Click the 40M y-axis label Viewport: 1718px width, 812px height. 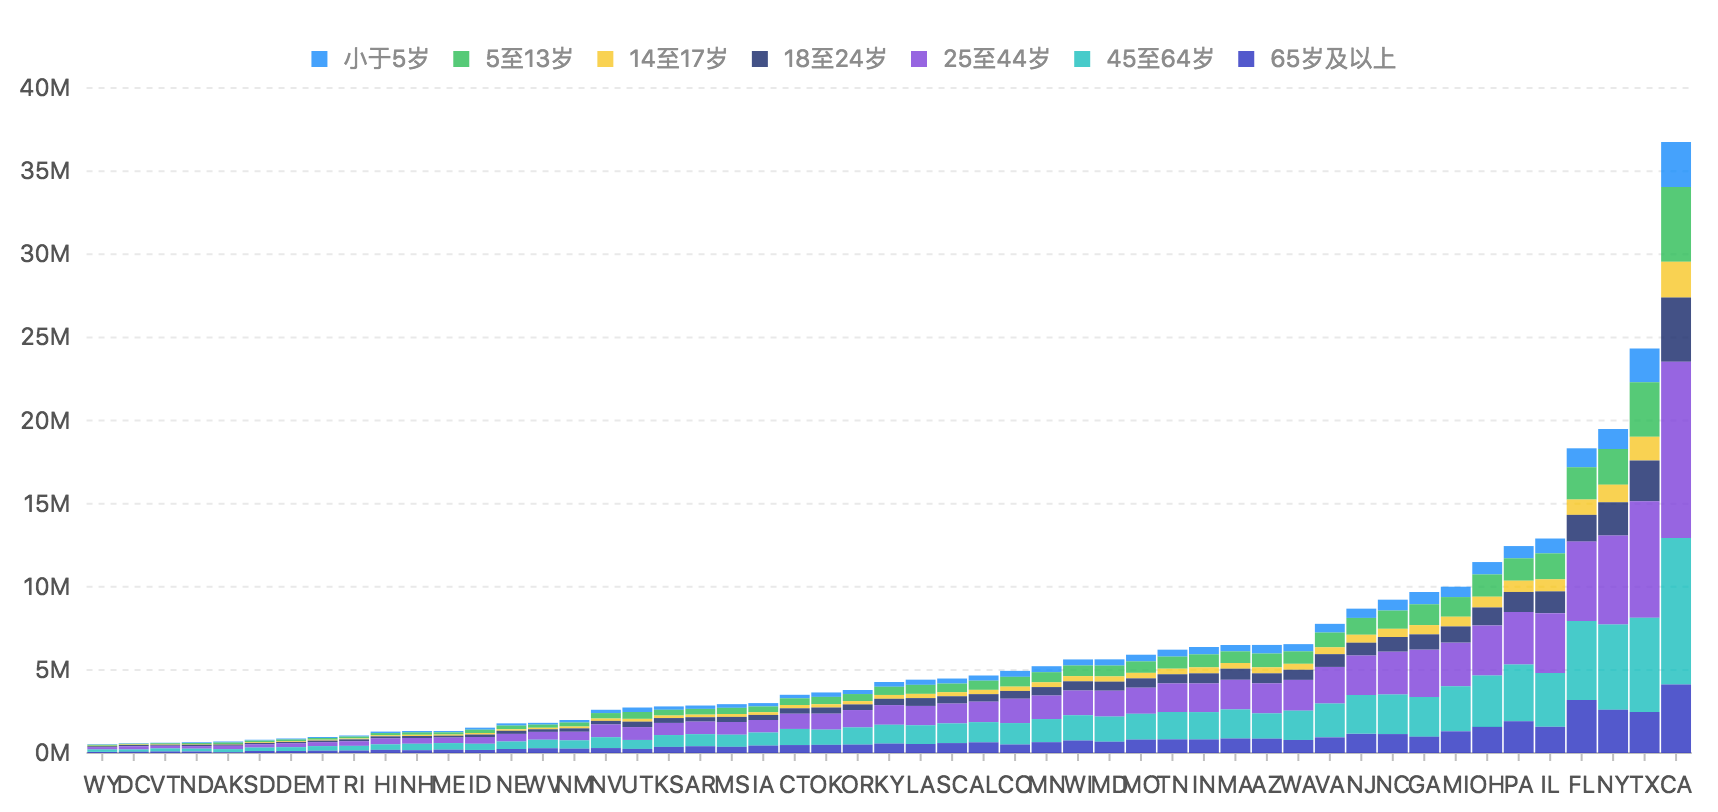click(x=46, y=88)
